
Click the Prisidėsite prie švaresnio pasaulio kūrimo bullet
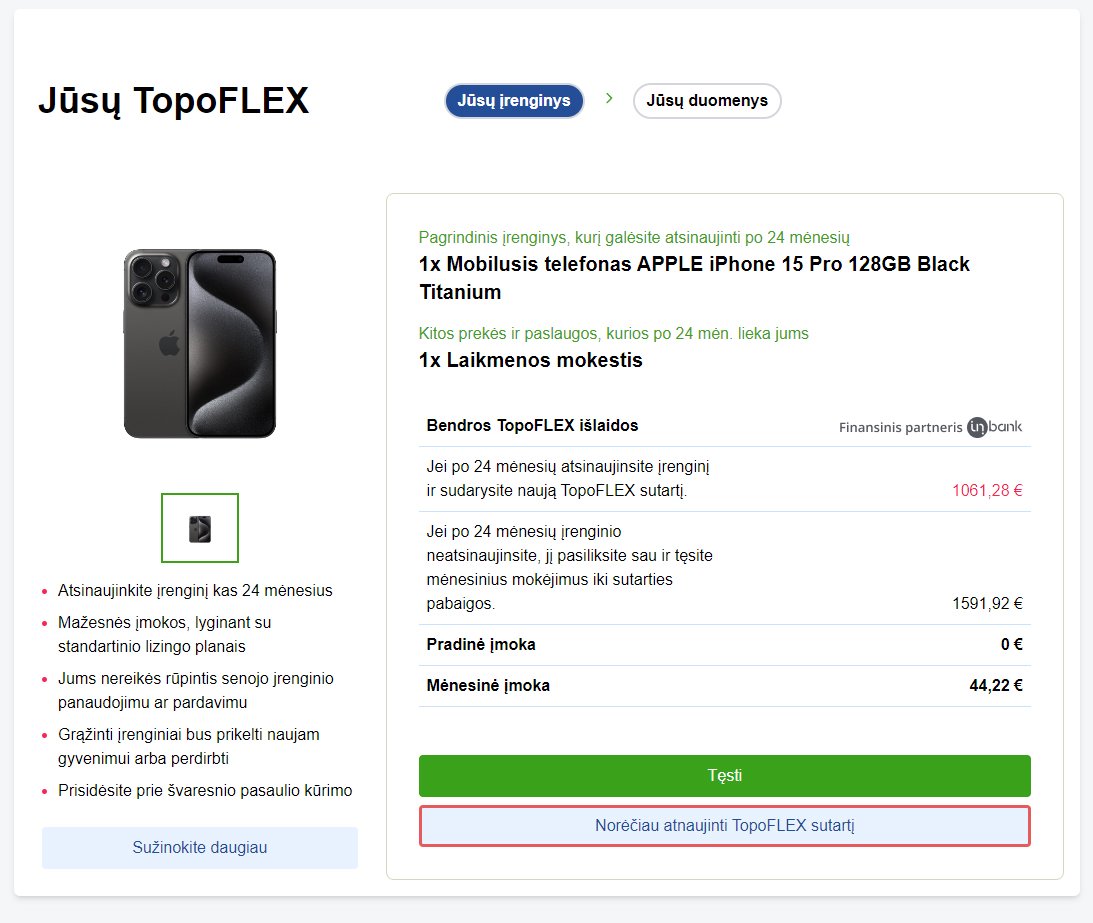(x=205, y=791)
